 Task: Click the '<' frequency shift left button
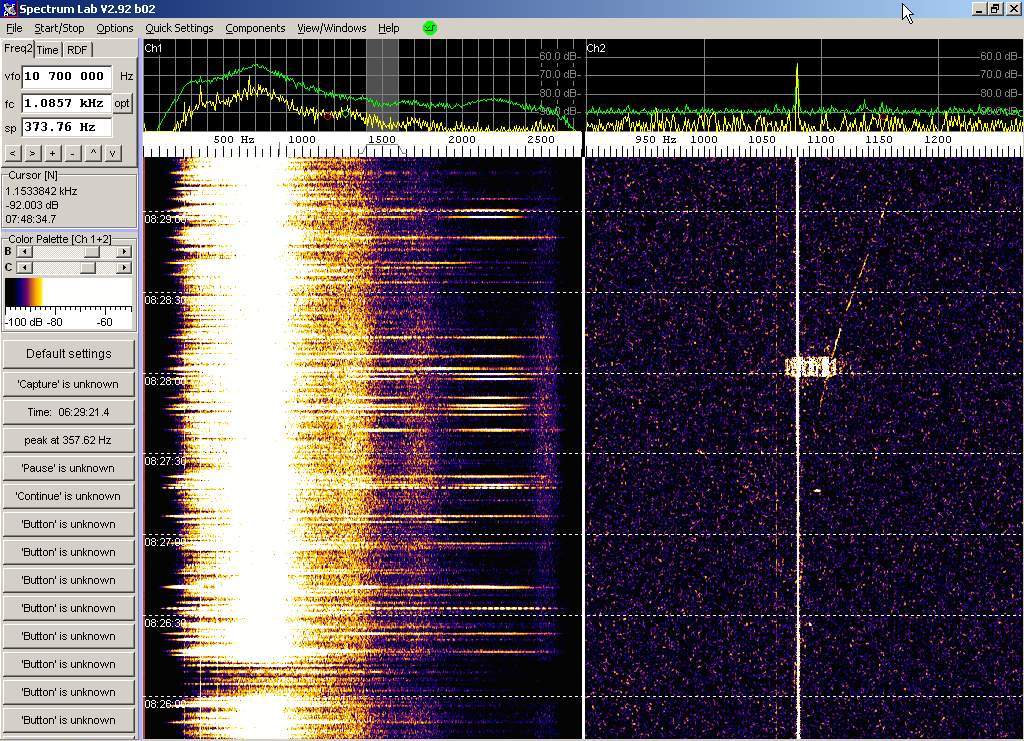tap(13, 153)
